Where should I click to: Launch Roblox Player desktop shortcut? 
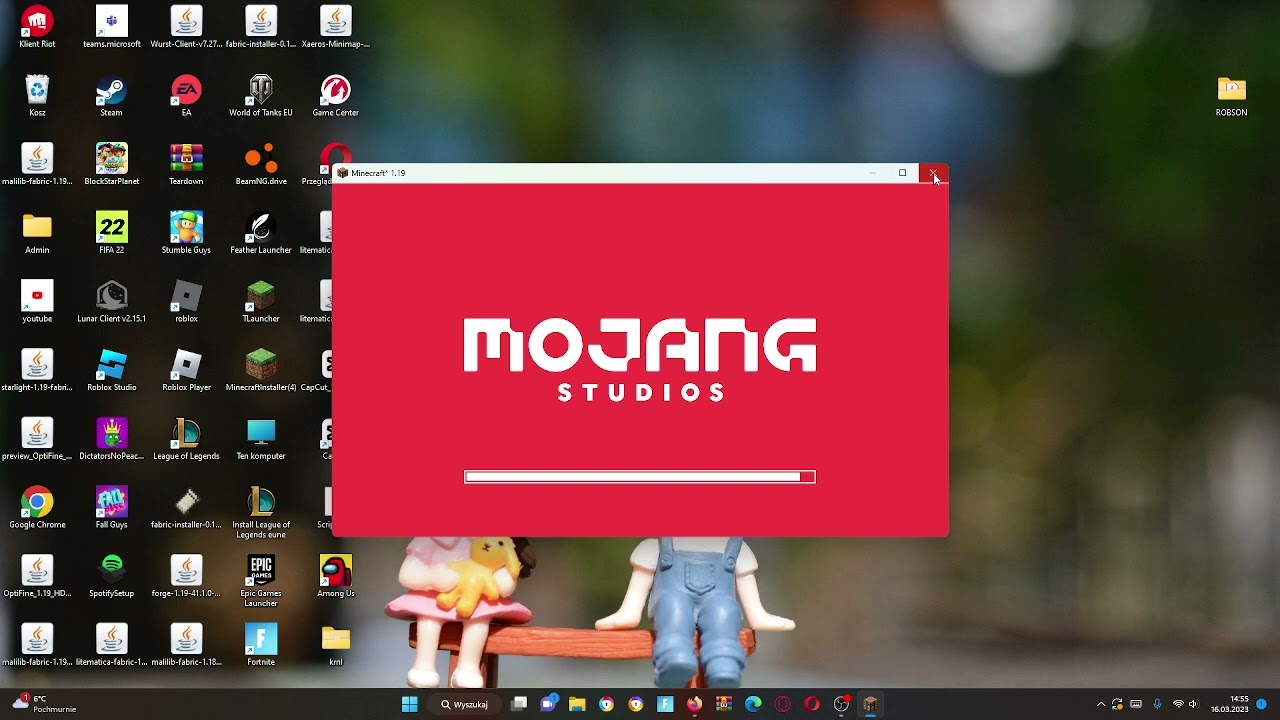186,370
